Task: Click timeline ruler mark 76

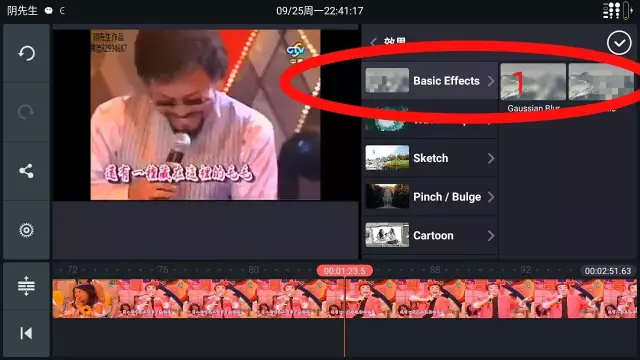Action: [163, 270]
